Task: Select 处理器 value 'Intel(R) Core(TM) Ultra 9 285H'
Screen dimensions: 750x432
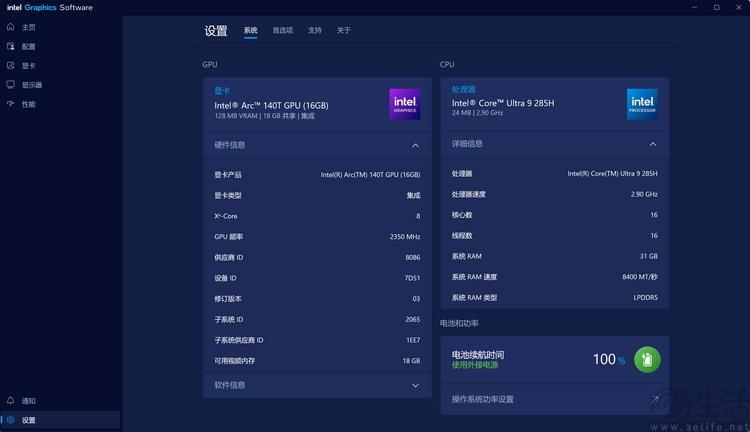Action: (x=612, y=173)
